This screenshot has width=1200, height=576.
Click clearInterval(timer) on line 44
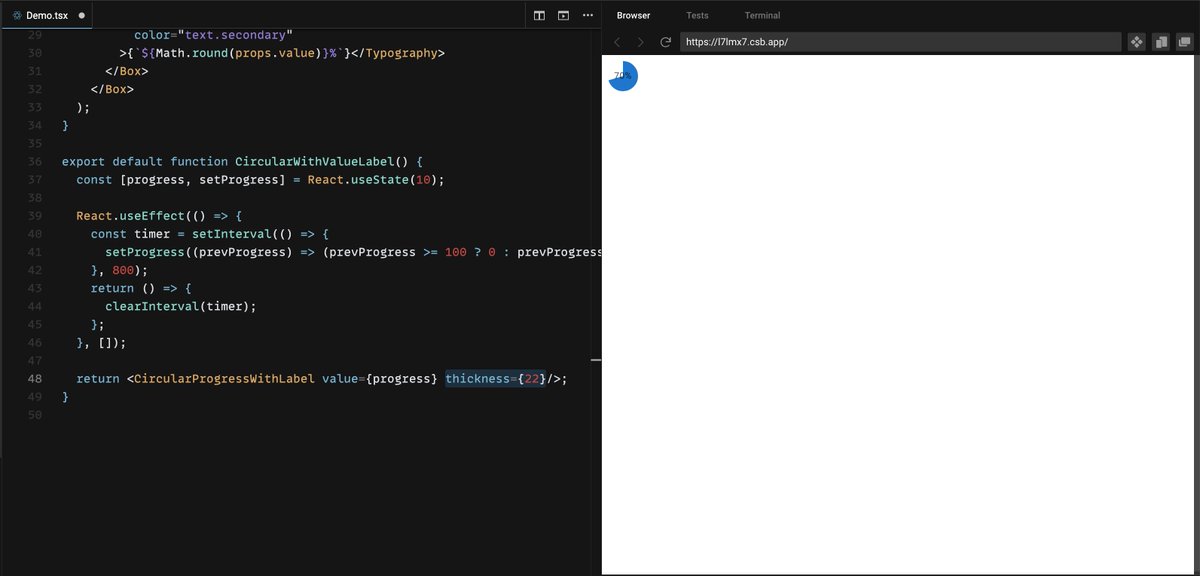tap(177, 306)
